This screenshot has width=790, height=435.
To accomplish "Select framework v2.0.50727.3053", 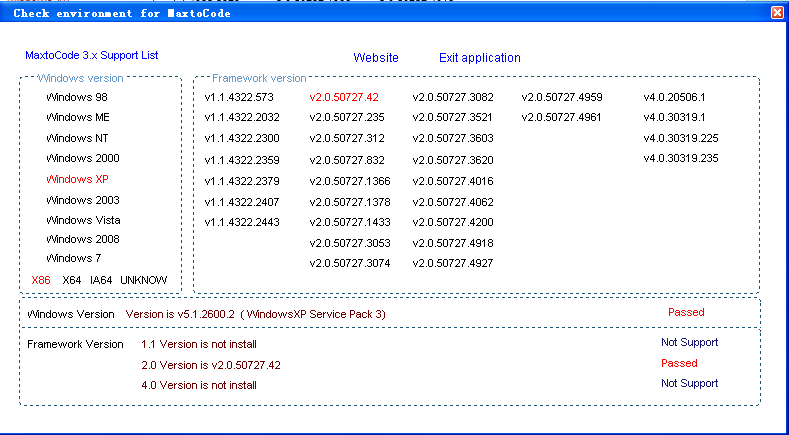I will pyautogui.click(x=350, y=243).
